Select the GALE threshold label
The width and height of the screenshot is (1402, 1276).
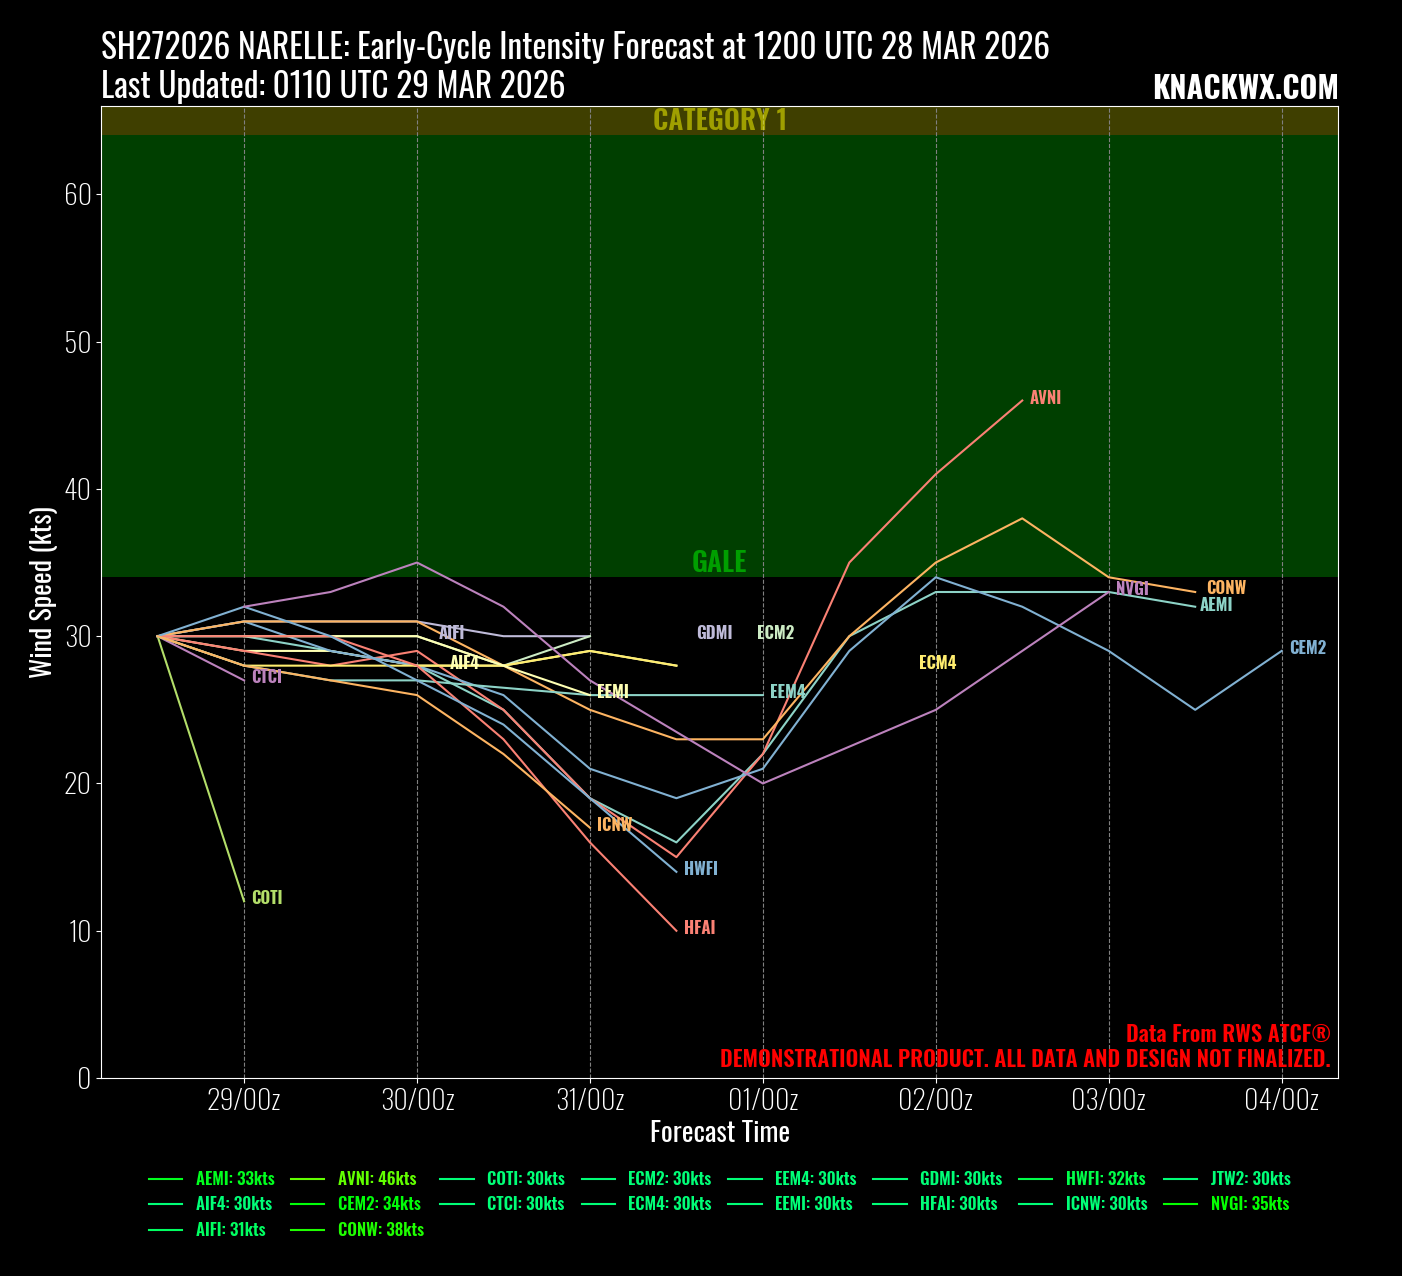[x=719, y=562]
